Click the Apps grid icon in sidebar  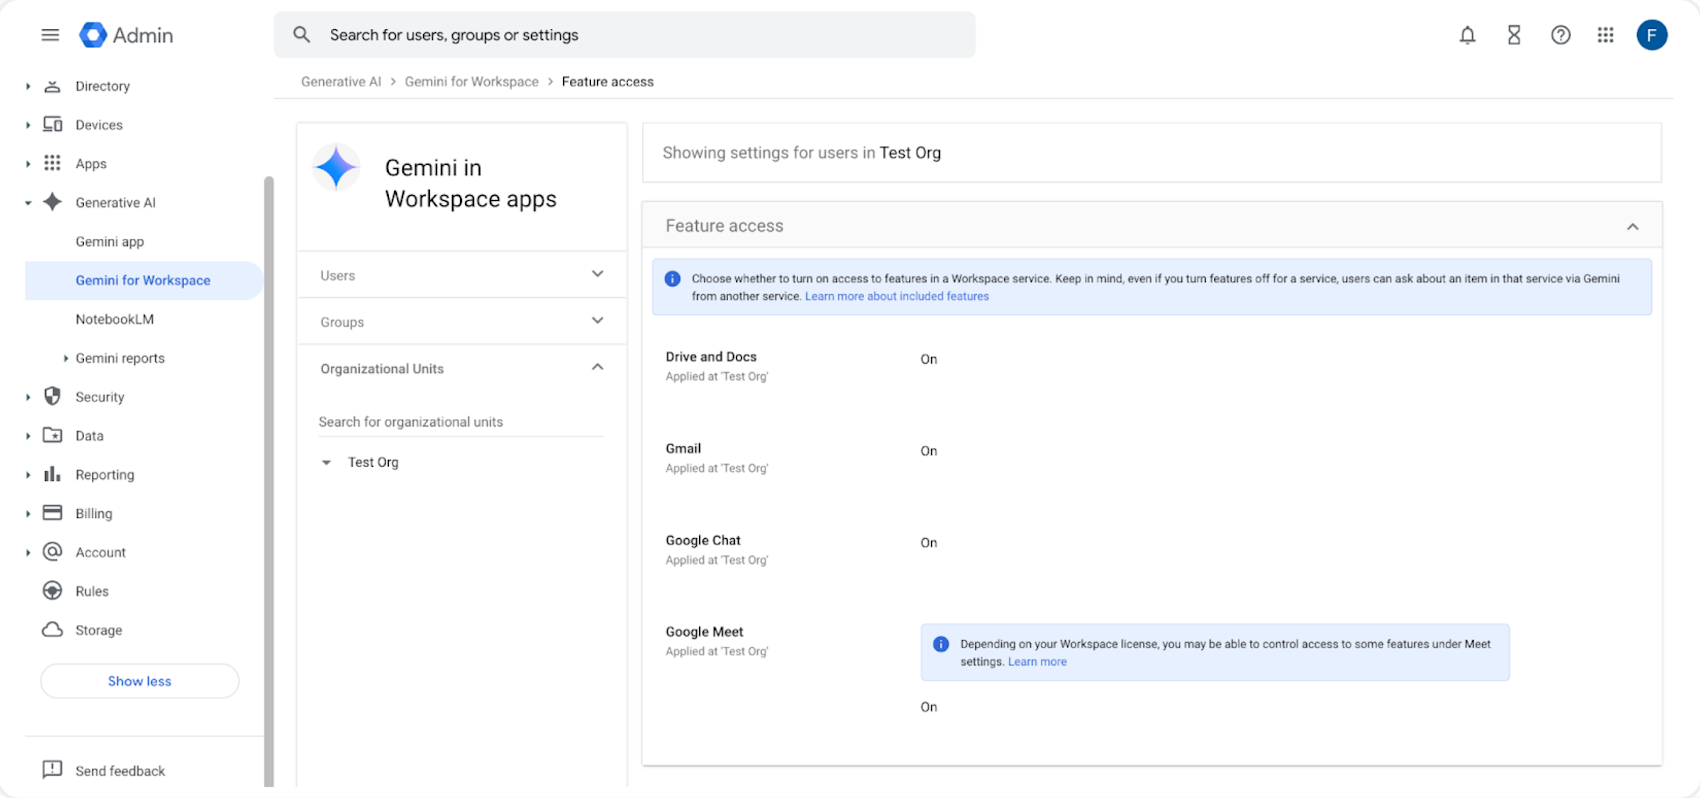point(53,163)
